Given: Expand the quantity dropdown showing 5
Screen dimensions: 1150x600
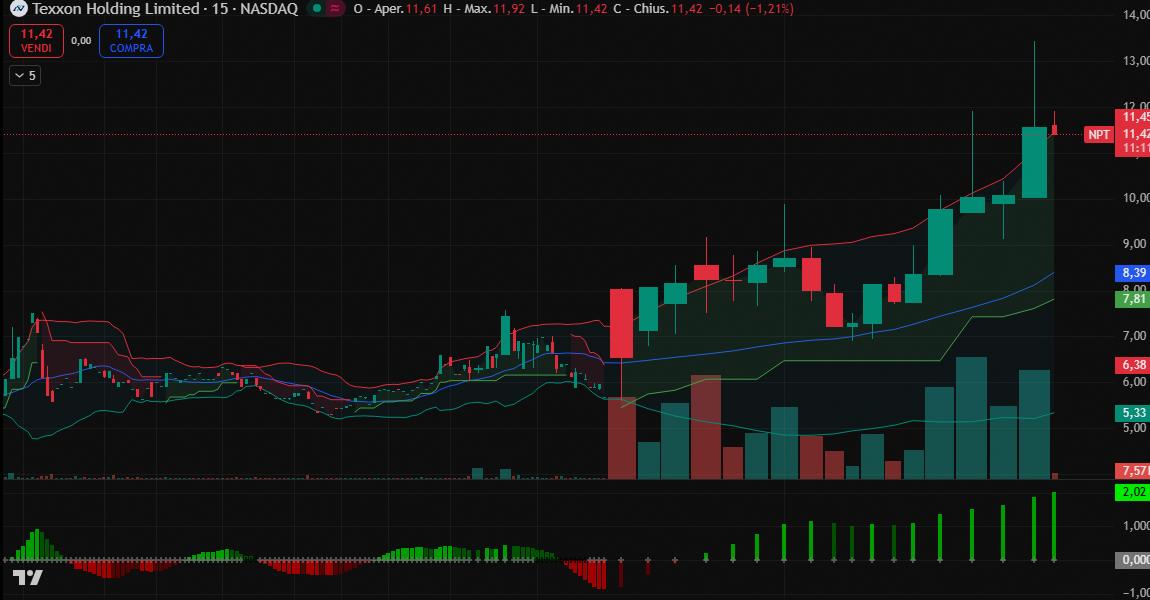Looking at the screenshot, I should point(22,75).
